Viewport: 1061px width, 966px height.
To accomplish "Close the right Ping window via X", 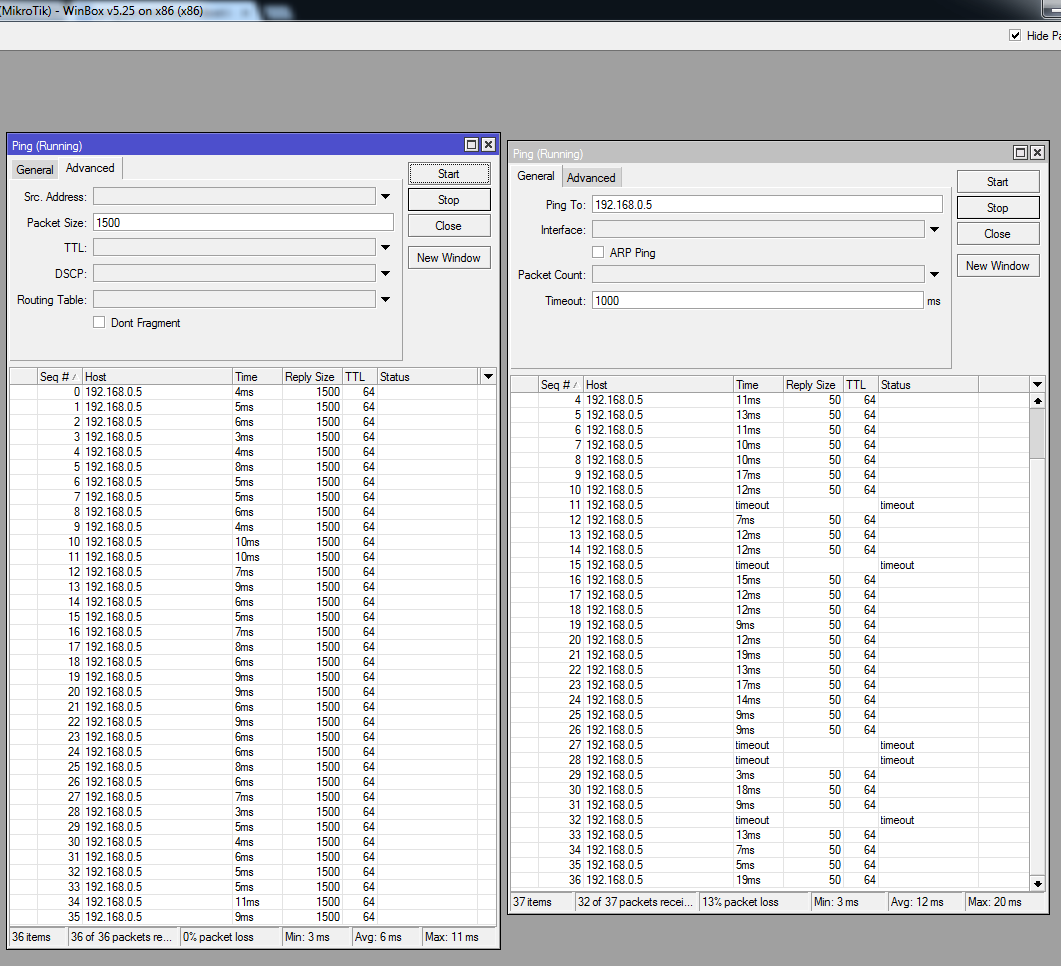I will point(1037,153).
